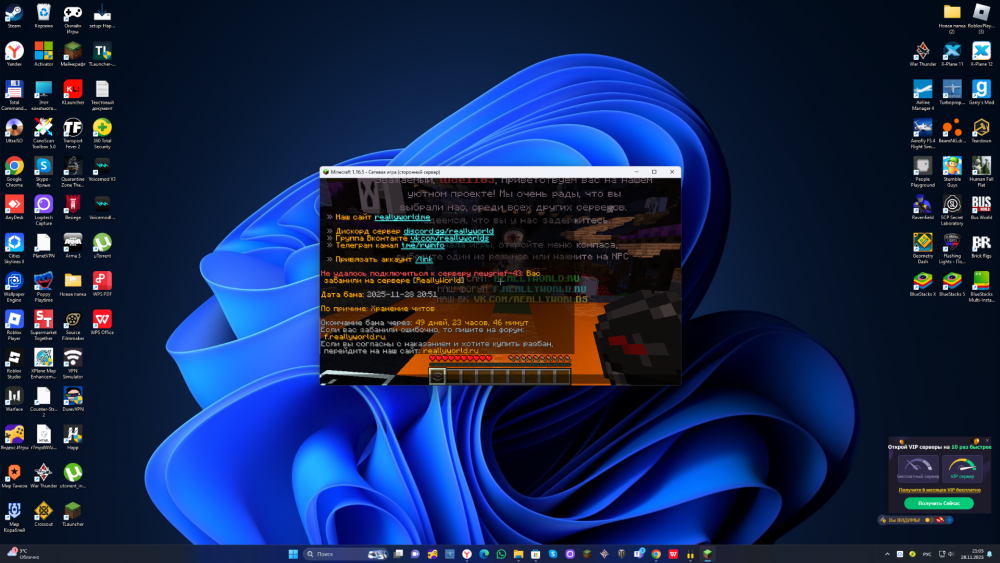Select the Новая папка (2) folder on desktop

(952, 18)
